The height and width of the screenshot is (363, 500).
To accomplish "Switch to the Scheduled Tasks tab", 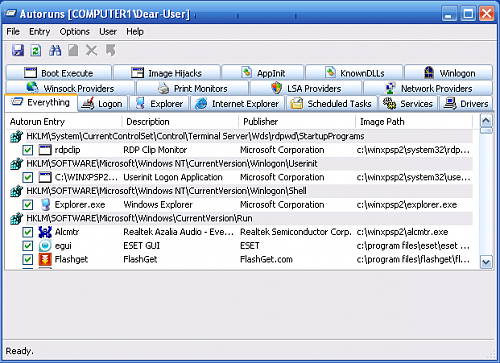I will pyautogui.click(x=331, y=104).
